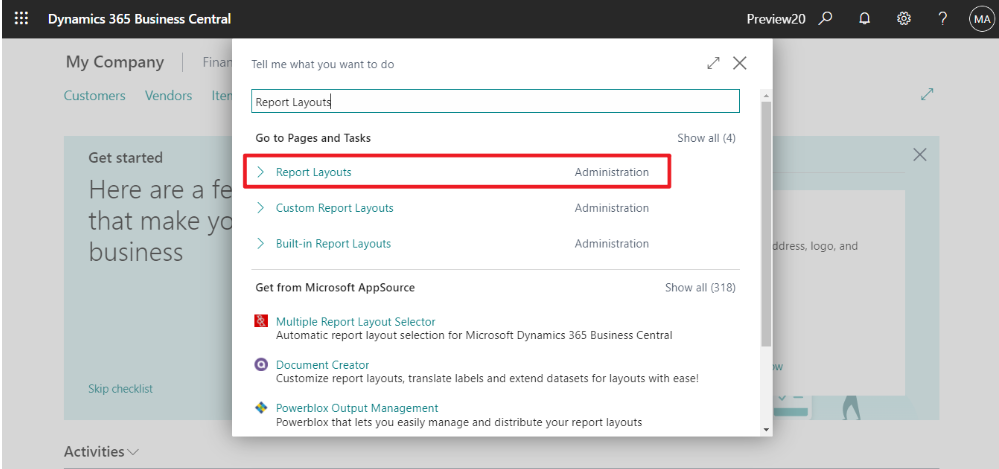Click the Administration label on Built-in Report Layouts row
Image resolution: width=999 pixels, height=469 pixels.
(x=612, y=243)
